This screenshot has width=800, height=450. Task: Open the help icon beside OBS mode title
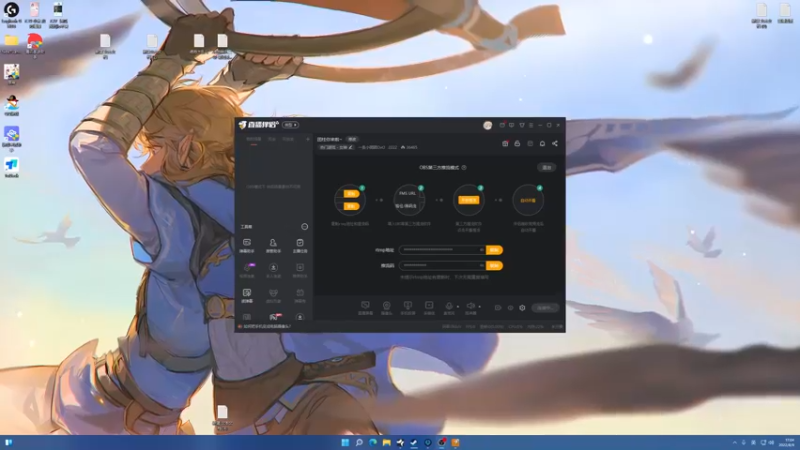[x=464, y=167]
